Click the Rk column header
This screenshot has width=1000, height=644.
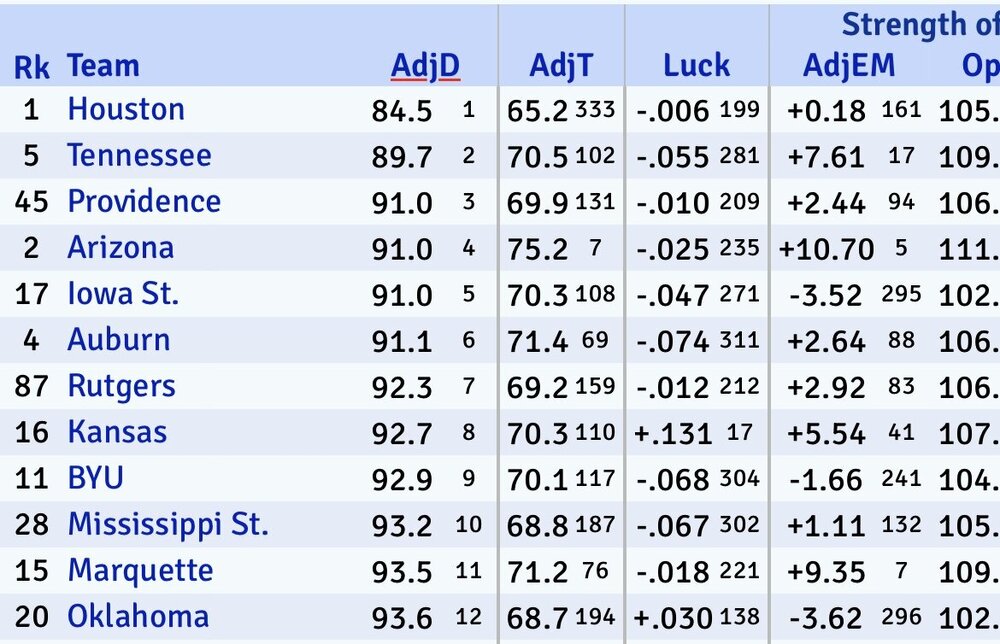click(x=33, y=67)
